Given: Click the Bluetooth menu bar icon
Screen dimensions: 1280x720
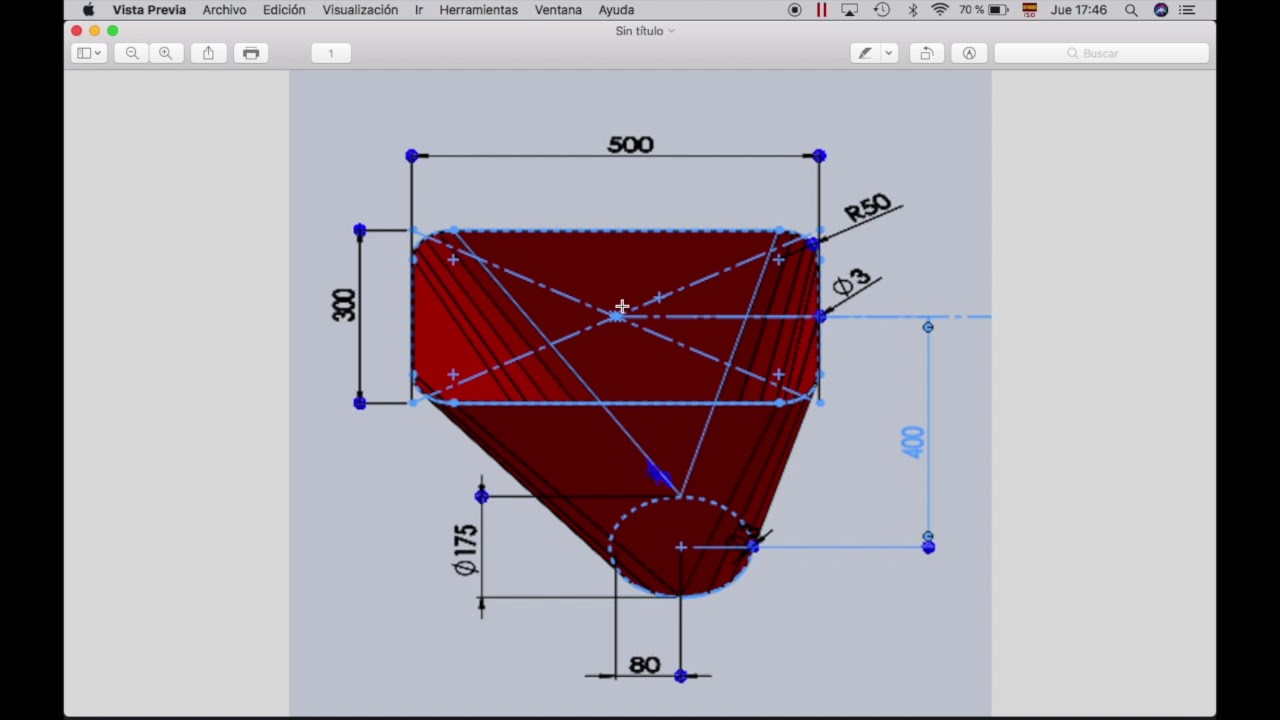Looking at the screenshot, I should [x=912, y=10].
